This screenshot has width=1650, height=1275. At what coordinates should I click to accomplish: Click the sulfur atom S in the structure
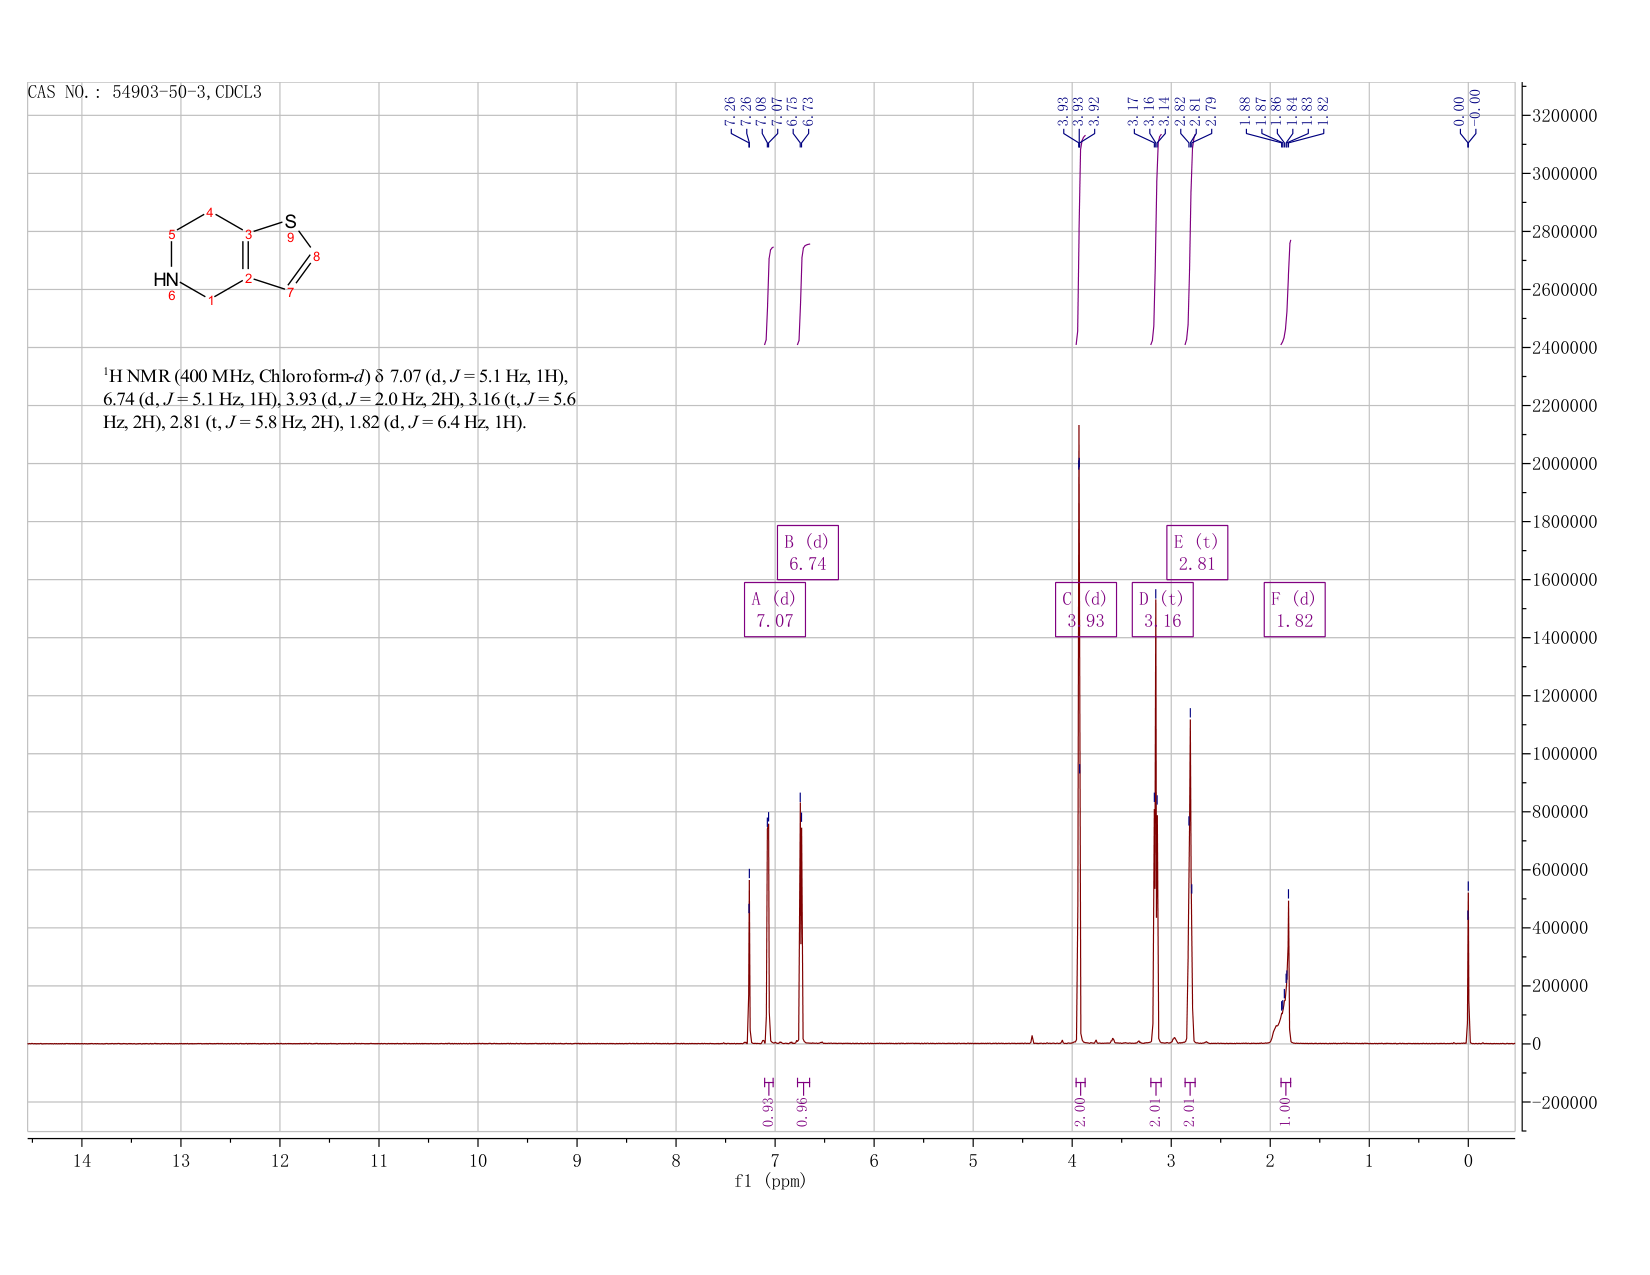click(290, 221)
